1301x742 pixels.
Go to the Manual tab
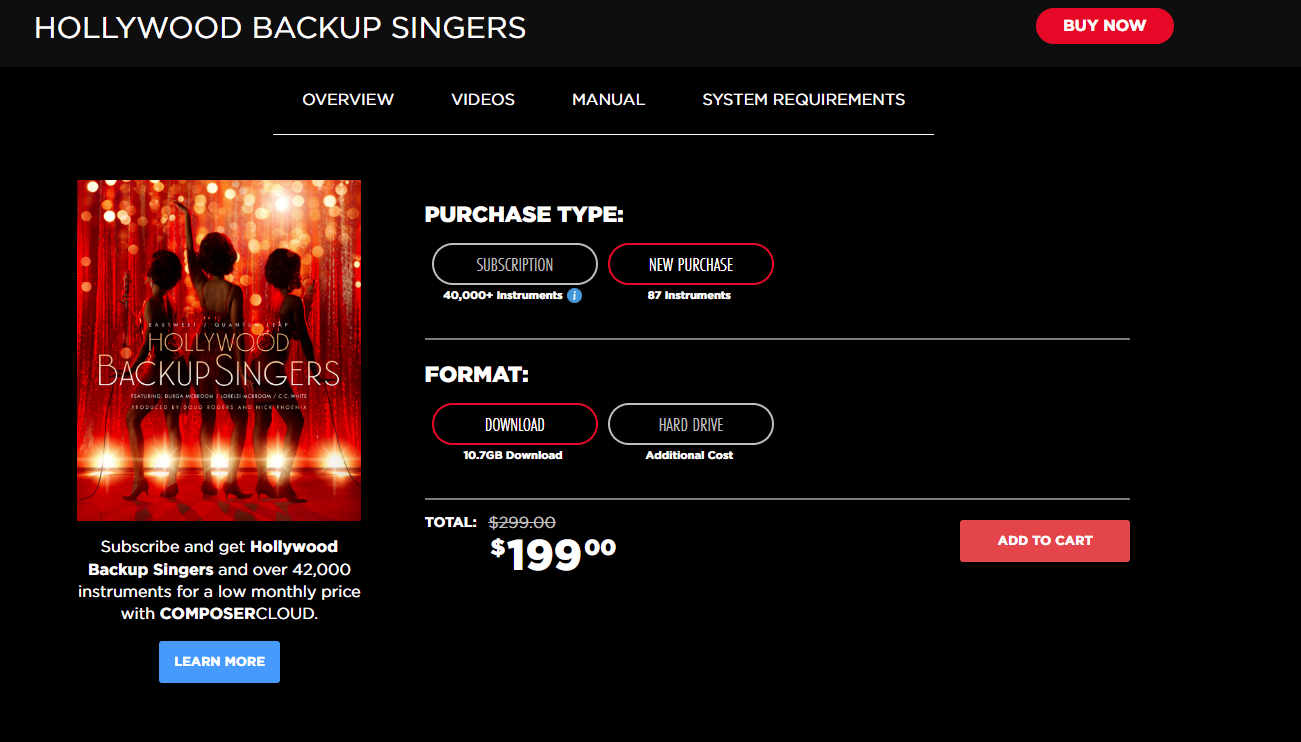tap(608, 100)
